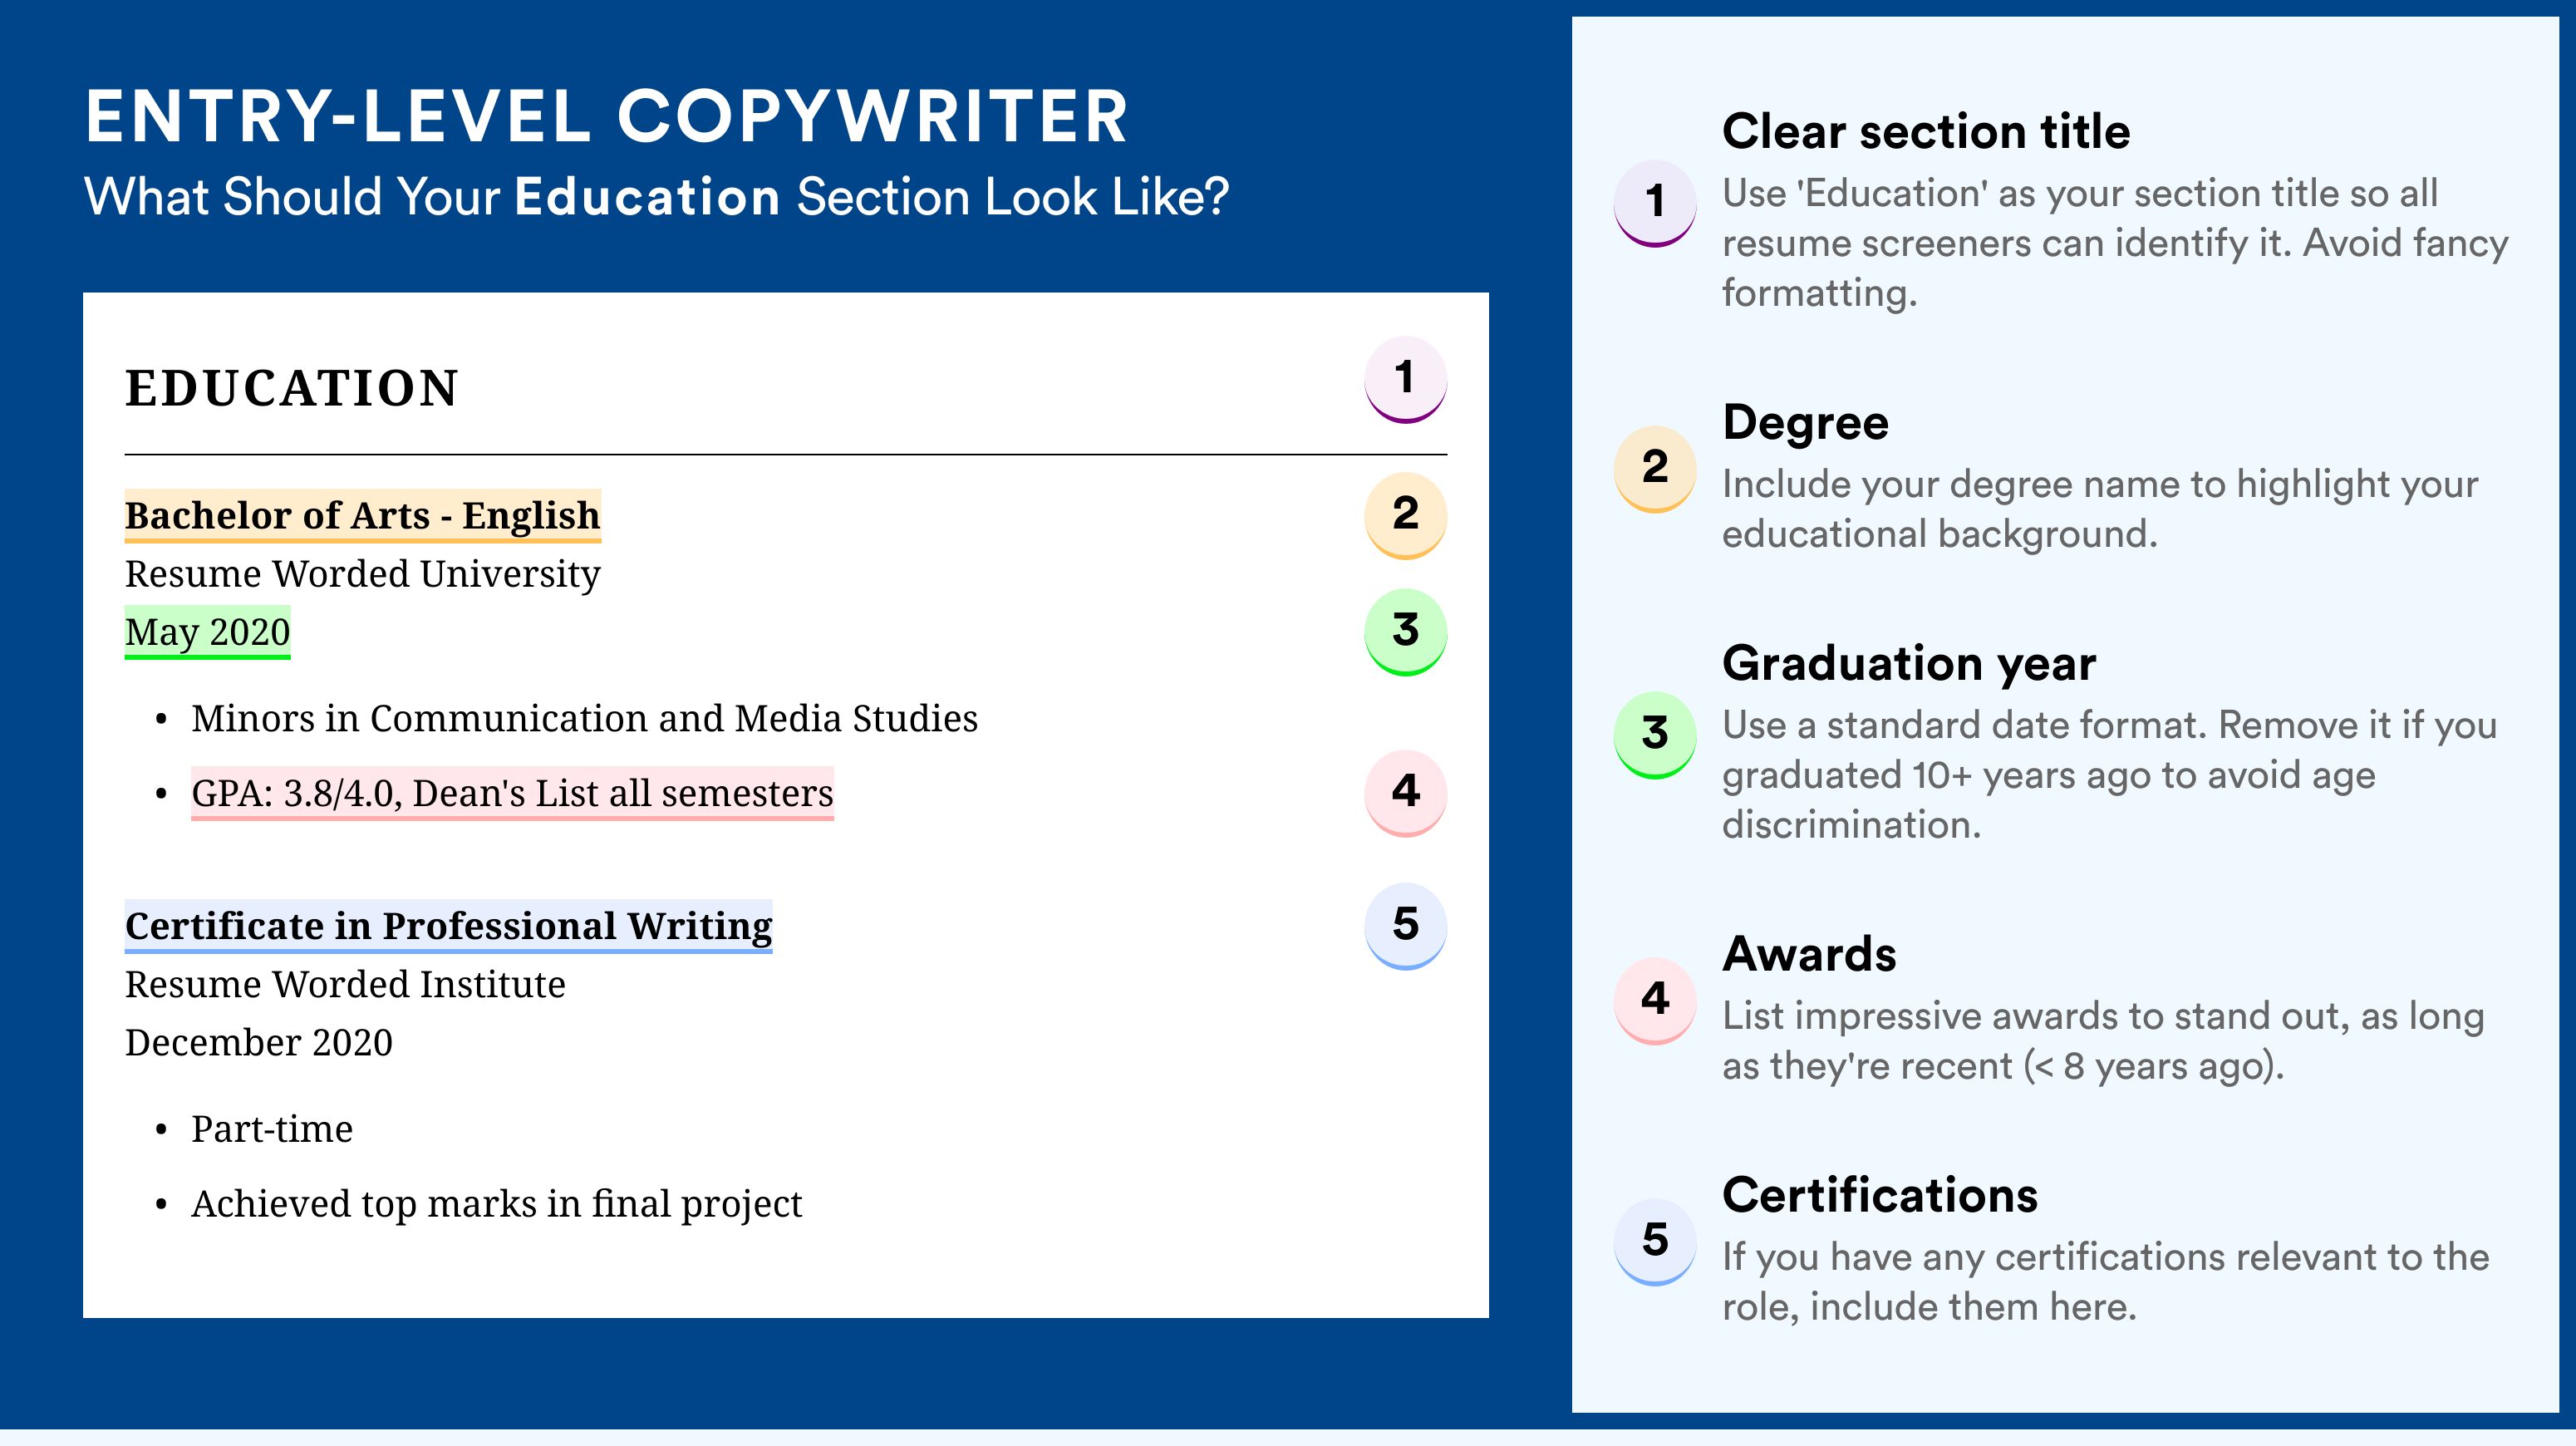
Task: Click the 'Include your degree name' description
Action: click(x=2100, y=509)
